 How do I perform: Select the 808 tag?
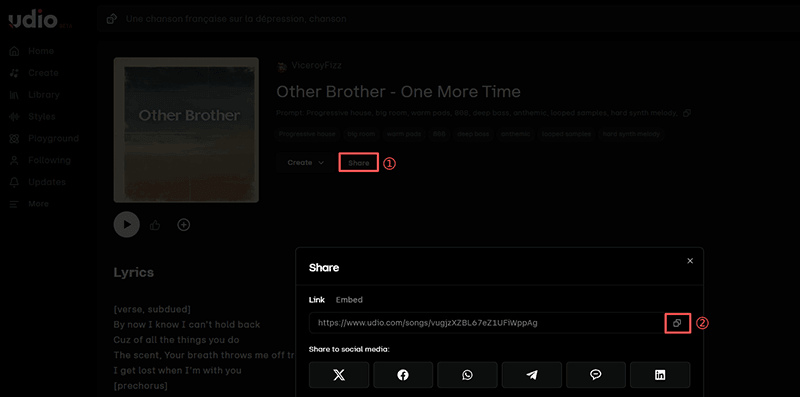(x=439, y=134)
